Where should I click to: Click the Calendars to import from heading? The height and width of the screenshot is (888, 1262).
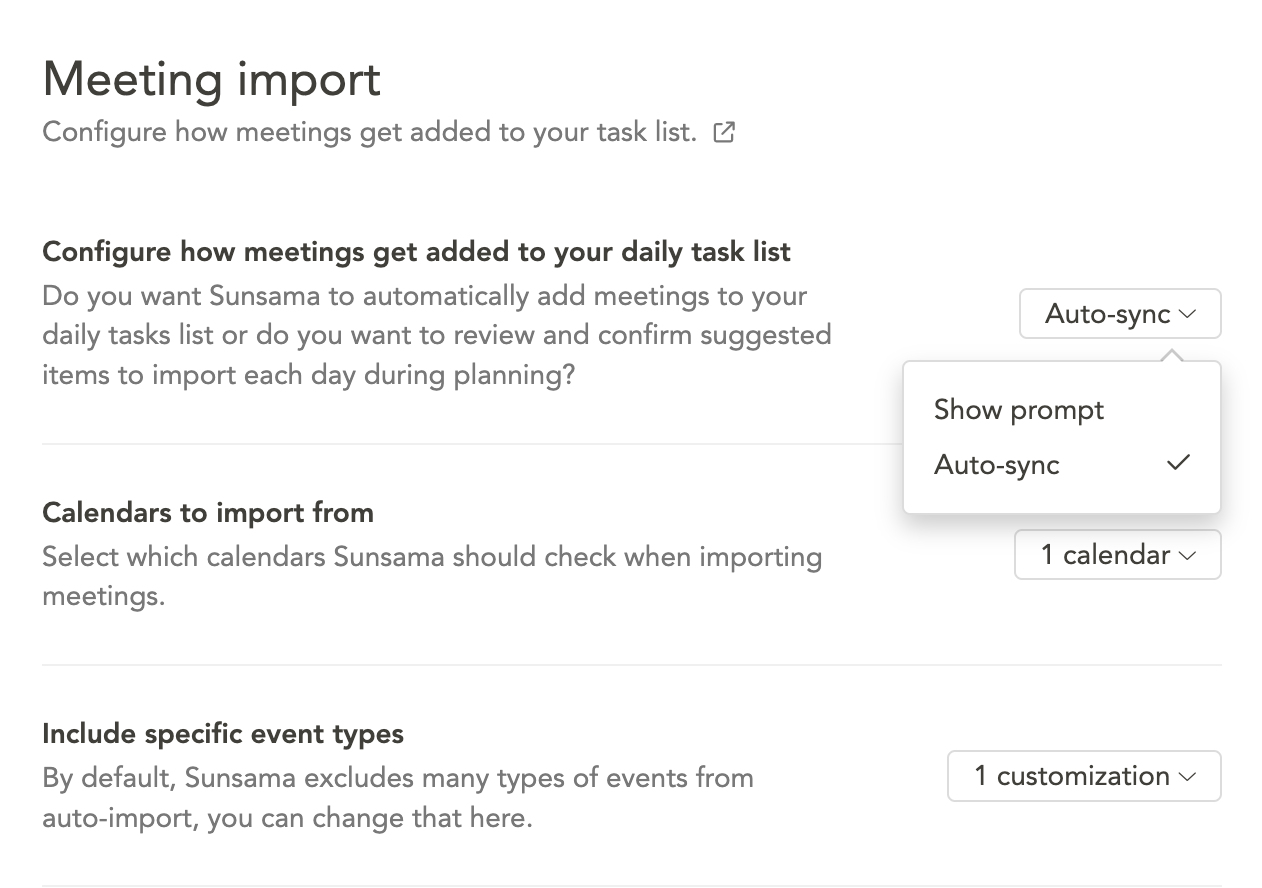pos(208,513)
